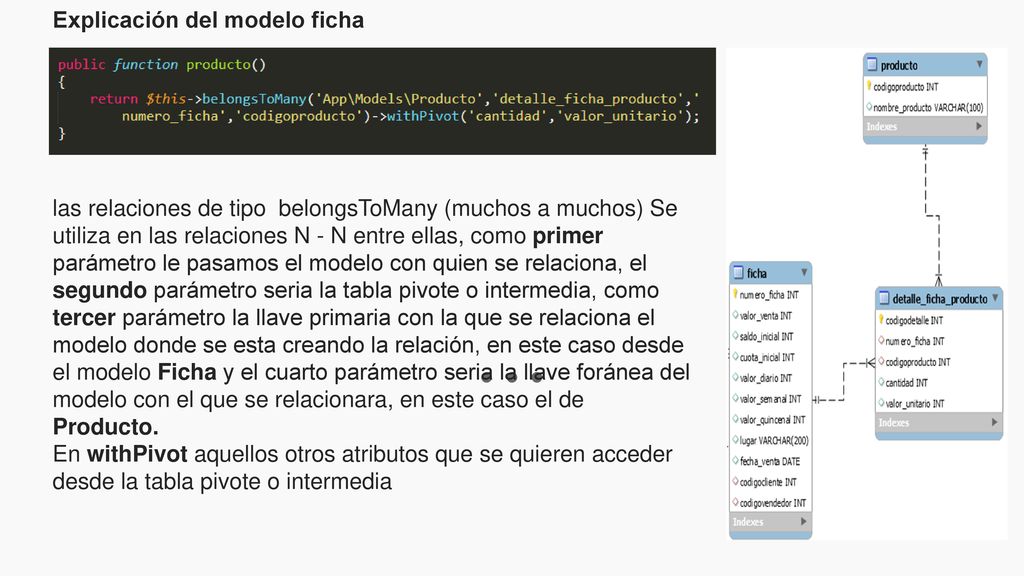Screen dimensions: 1024x576
Task: Click the diamond icon next to valor_diario INT
Action: pyautogui.click(x=735, y=377)
